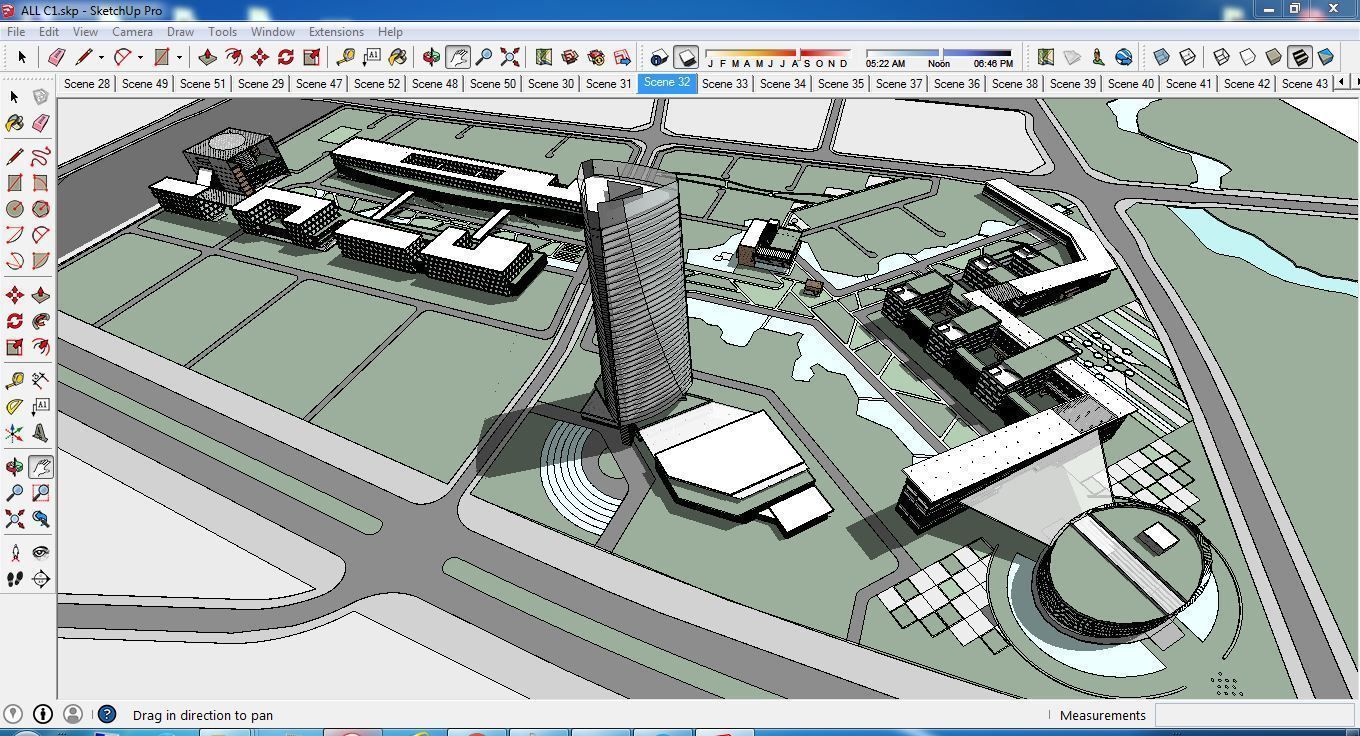Open the Arc tool dropdown arrow
The width and height of the screenshot is (1360, 736).
[140, 57]
